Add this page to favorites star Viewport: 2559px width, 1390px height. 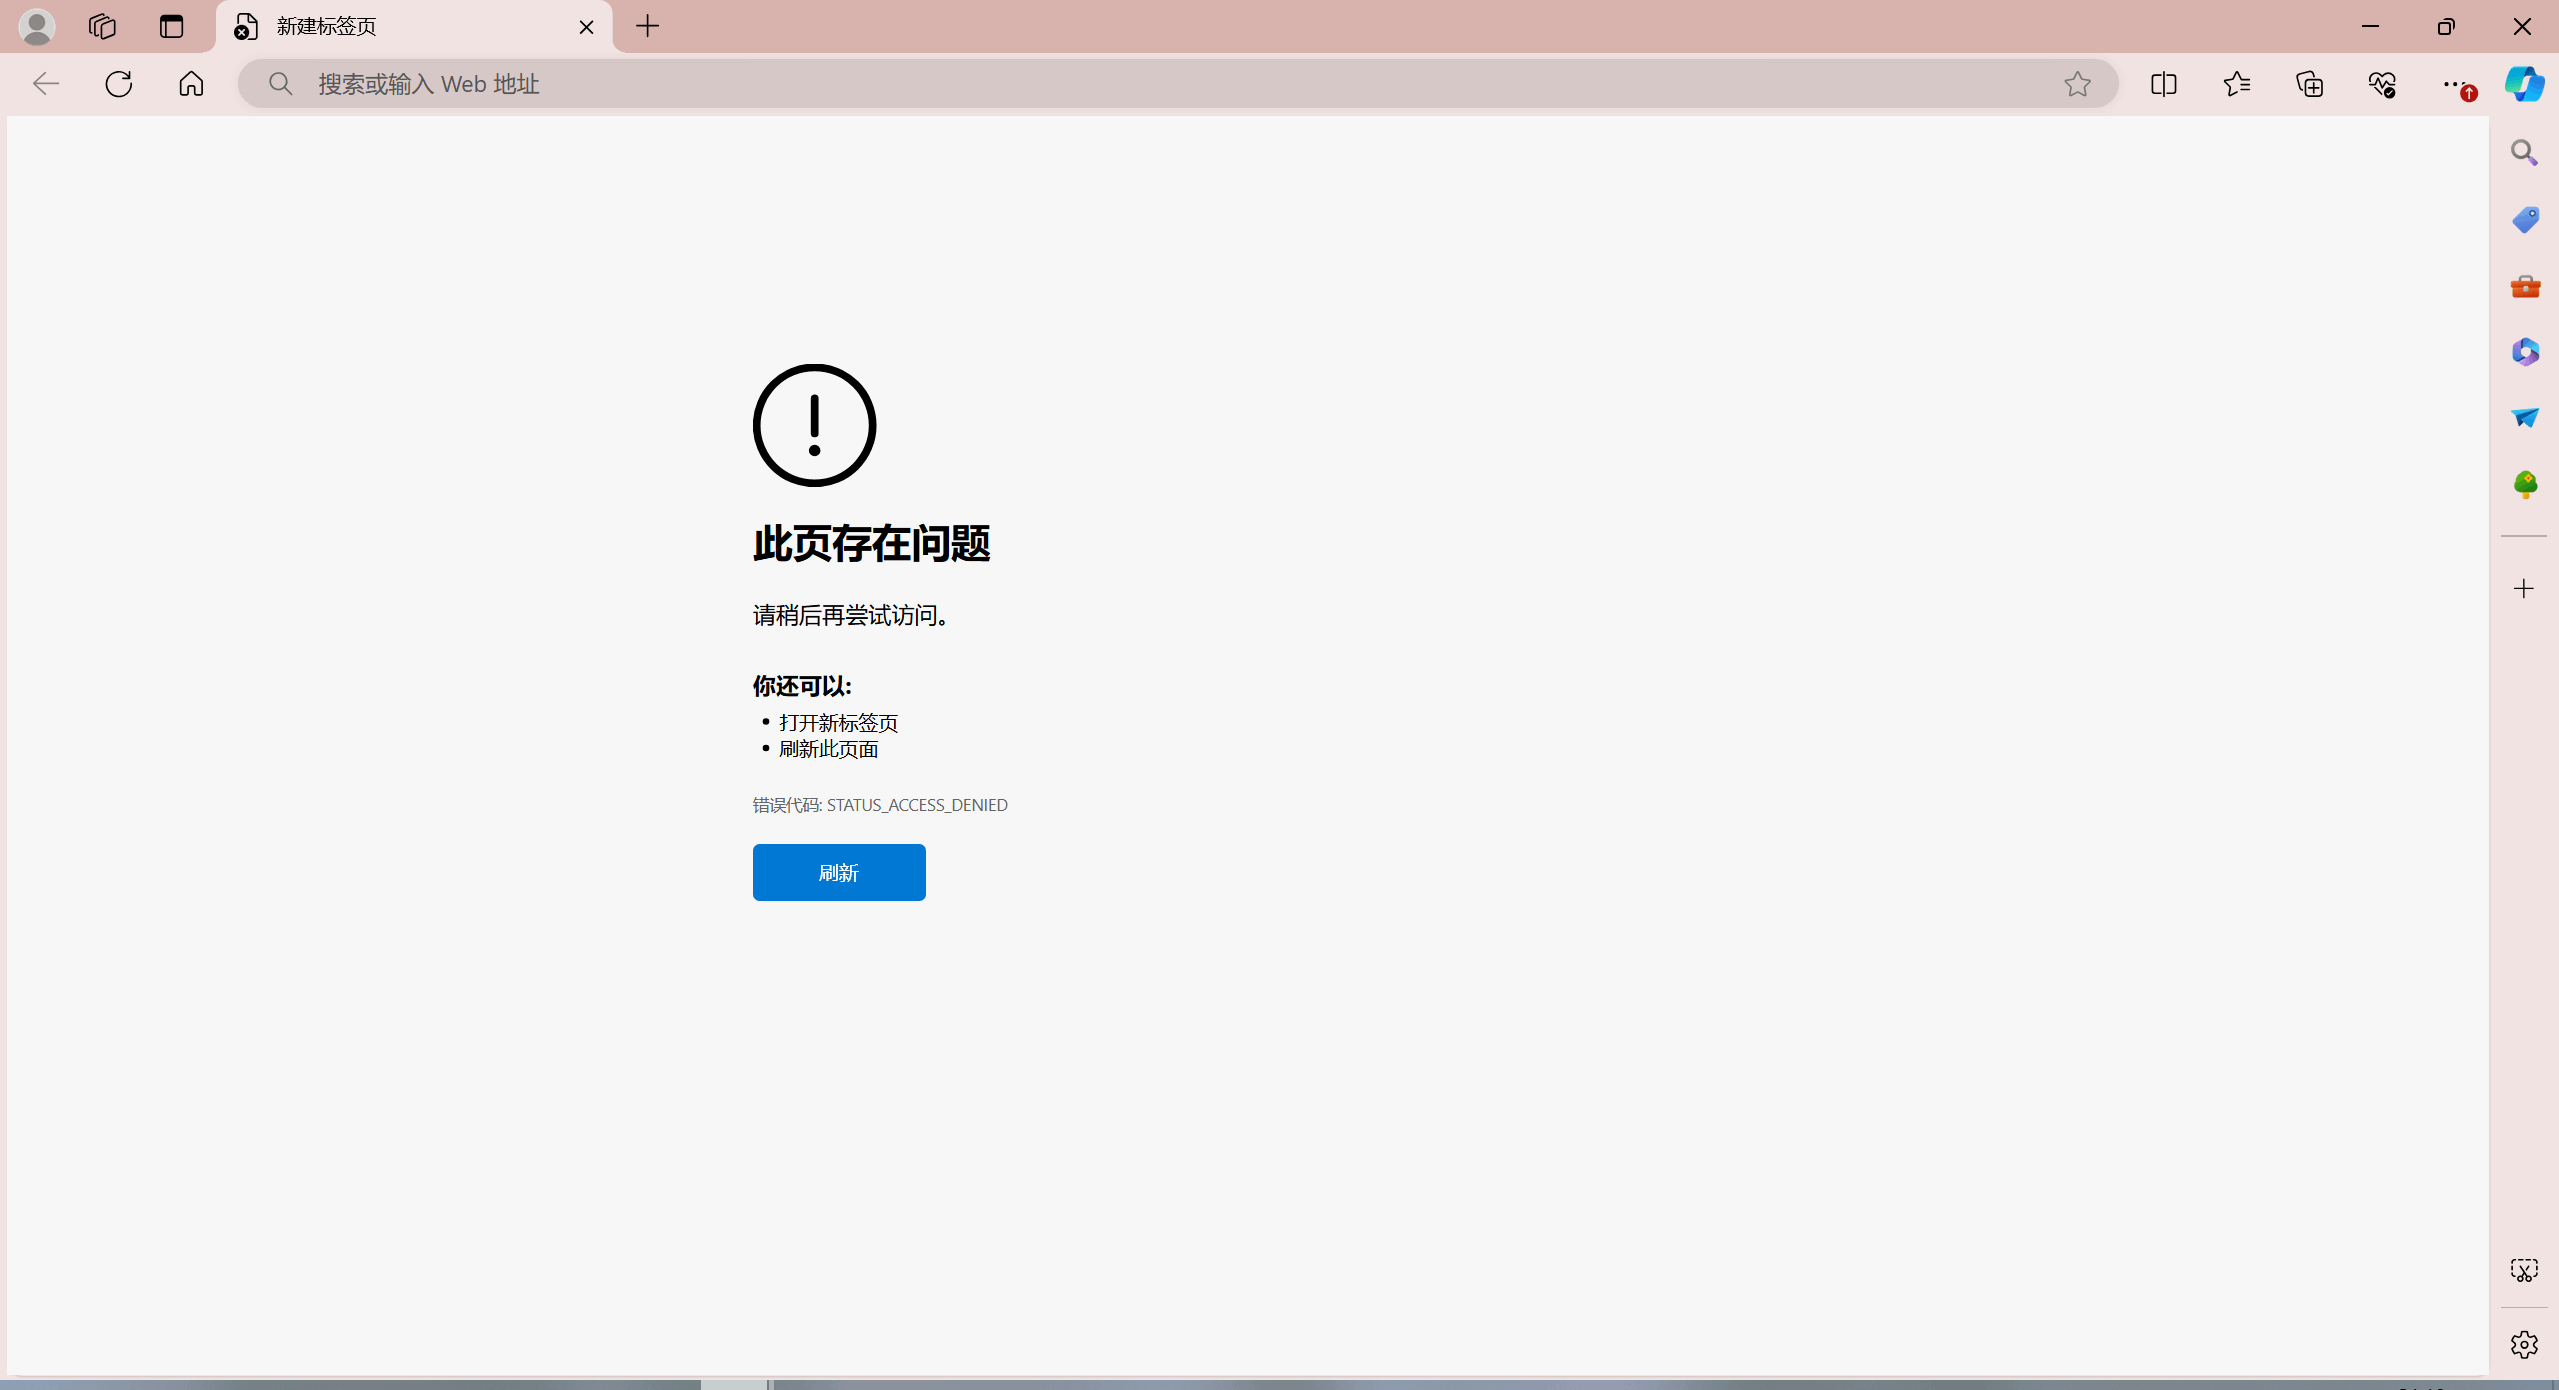(2077, 84)
